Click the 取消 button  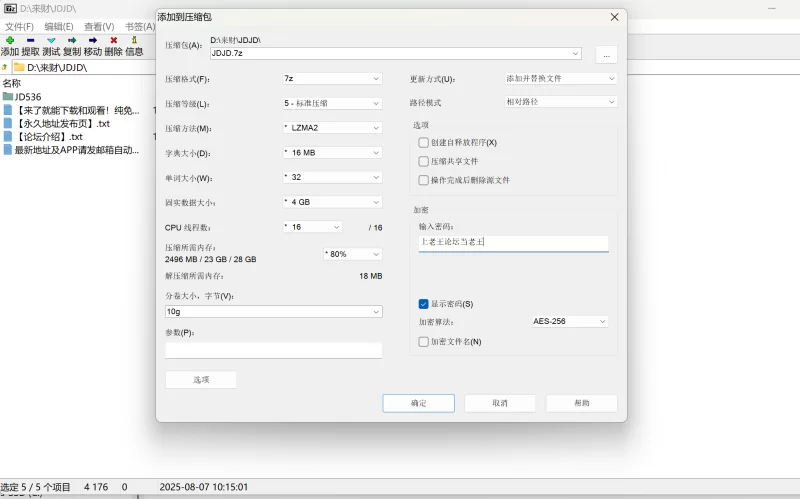(500, 403)
